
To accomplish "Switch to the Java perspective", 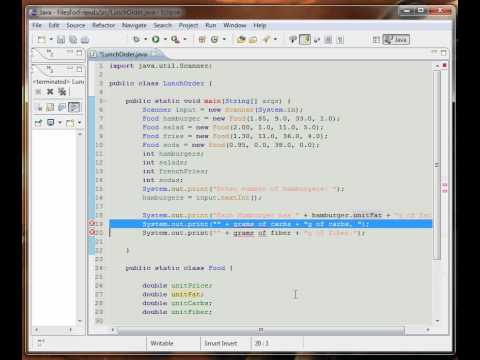I will coord(396,40).
